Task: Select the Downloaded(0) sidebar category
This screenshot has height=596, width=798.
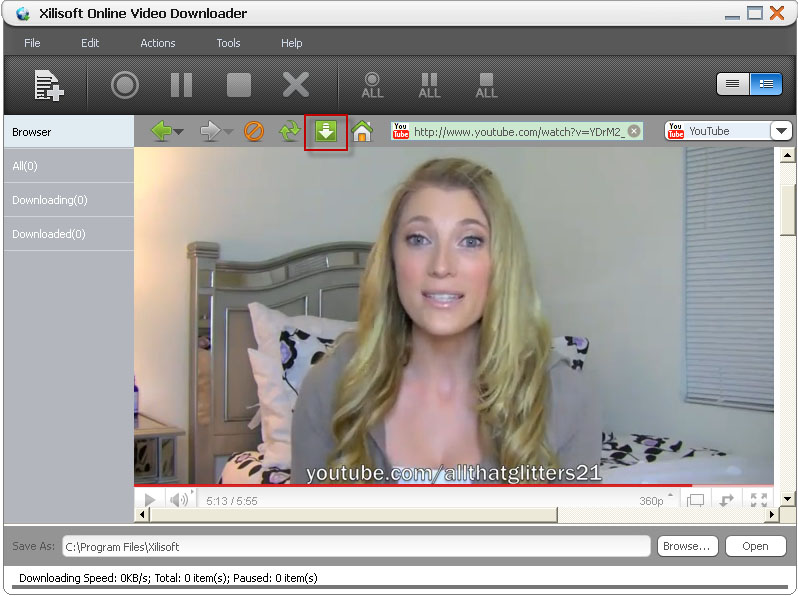Action: coord(69,234)
